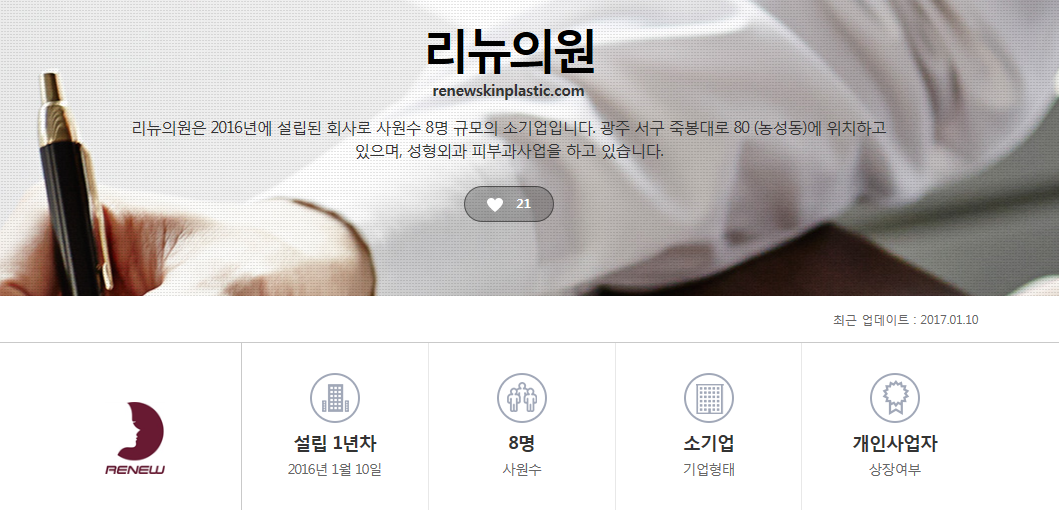This screenshot has height=510, width=1059.
Task: Click the company description paragraph
Action: tap(509, 139)
